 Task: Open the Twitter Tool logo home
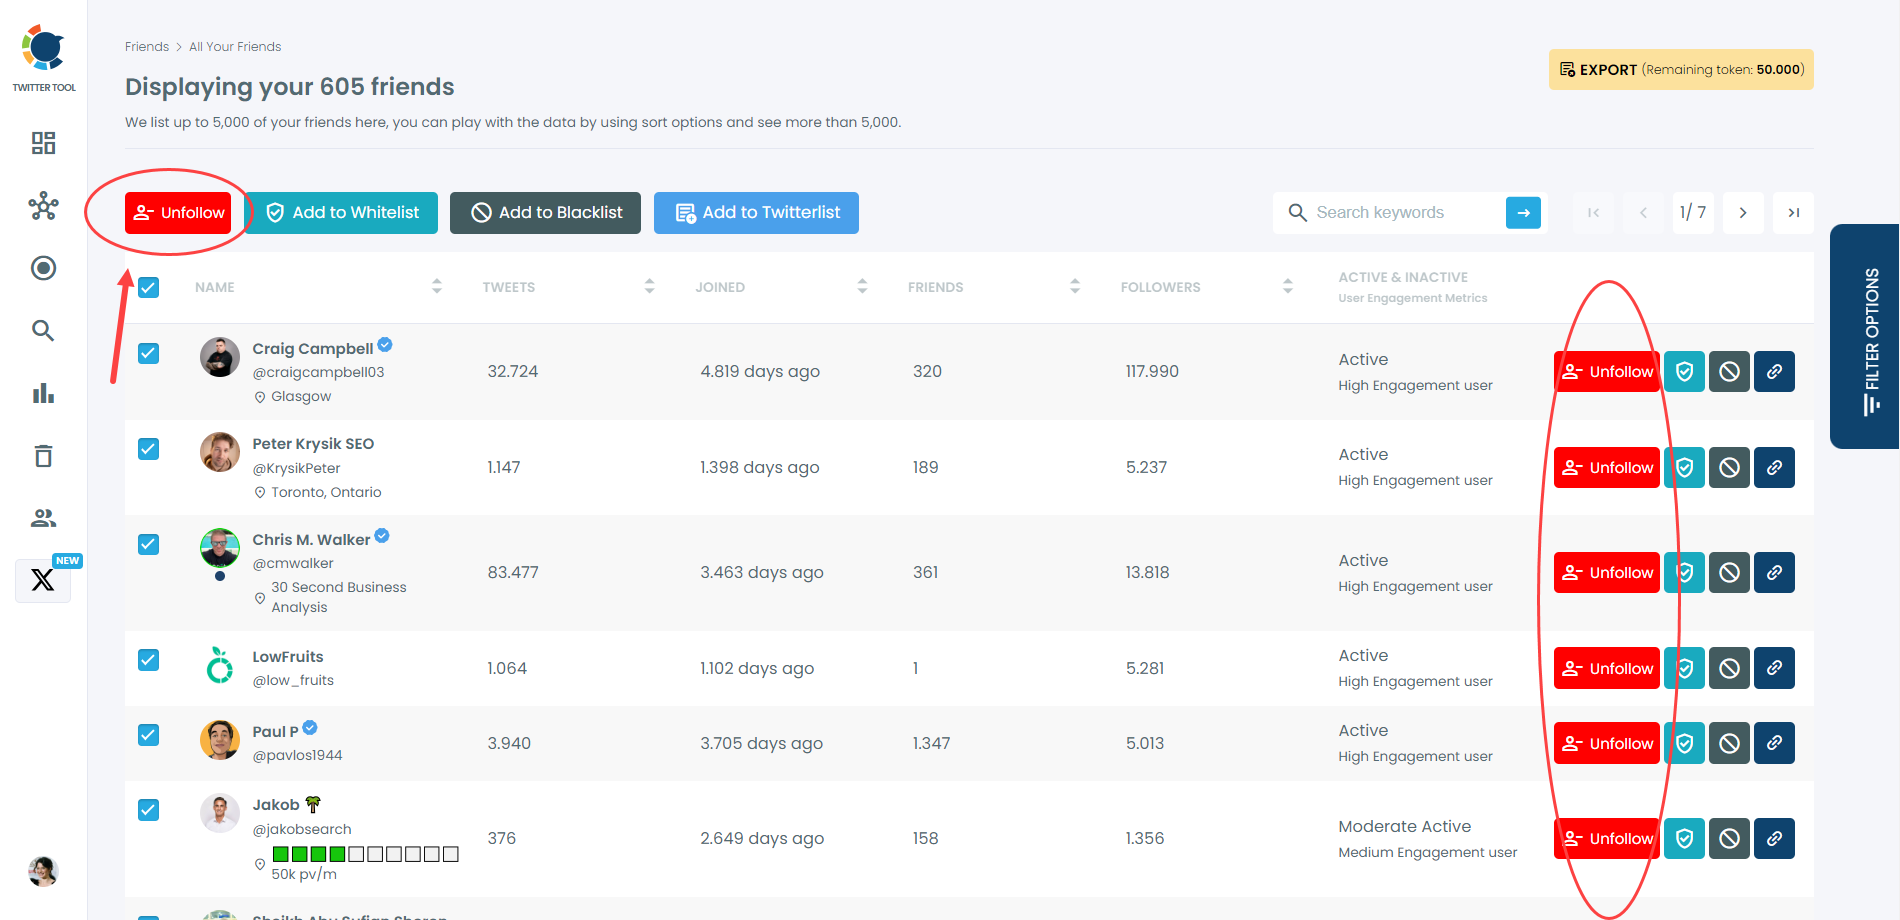click(x=43, y=58)
